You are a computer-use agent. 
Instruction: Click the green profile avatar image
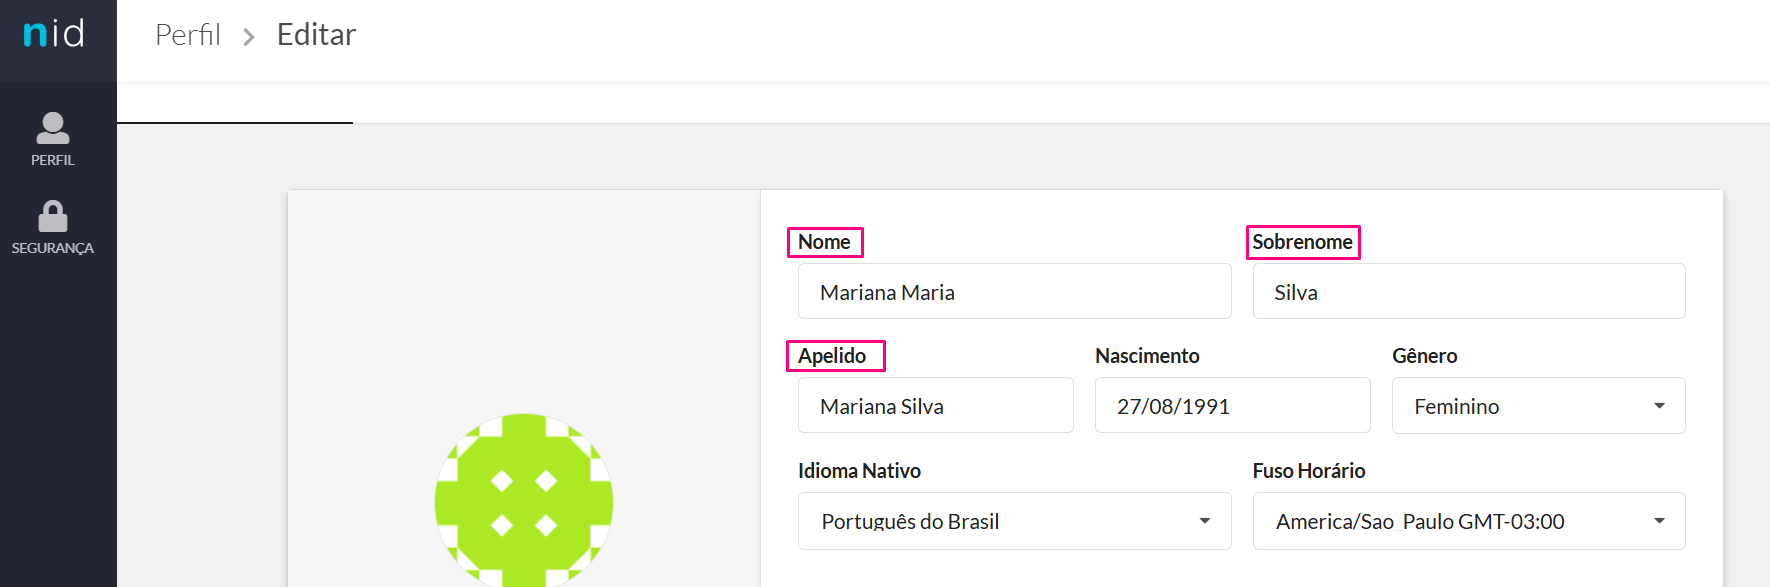[x=524, y=501]
